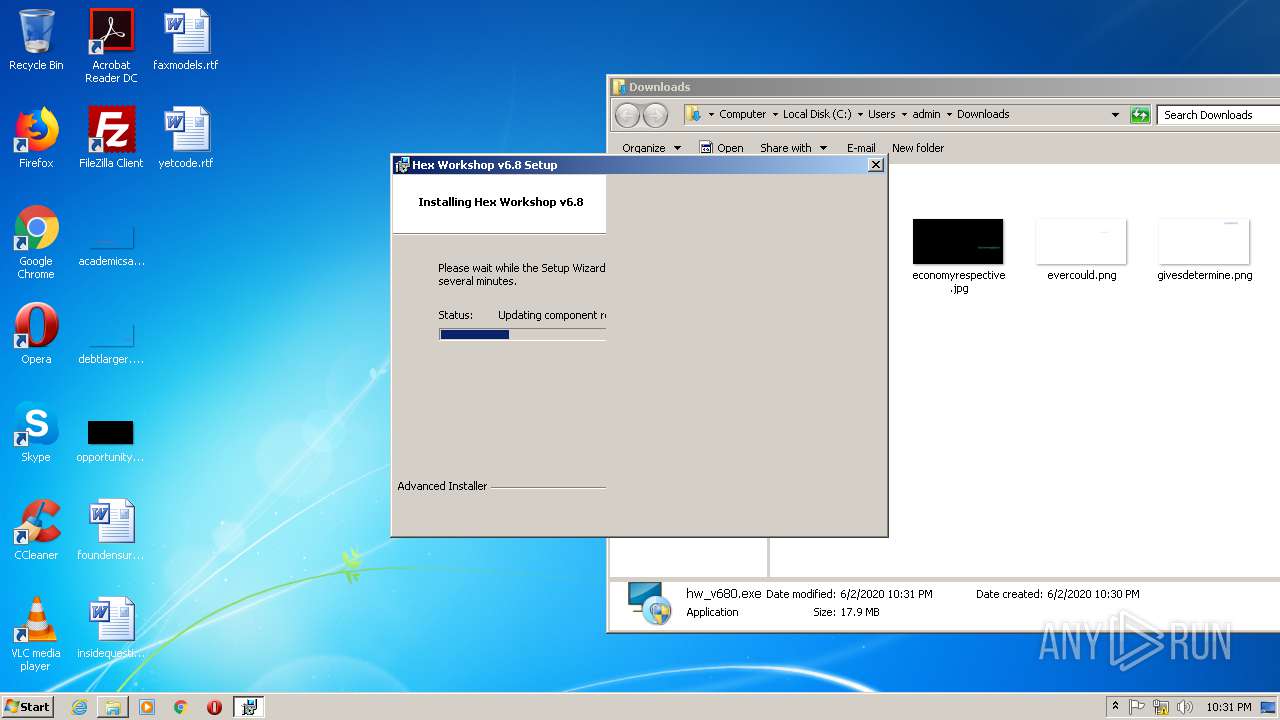Select the foundensur... Word document
The height and width of the screenshot is (720, 1280).
point(111,530)
